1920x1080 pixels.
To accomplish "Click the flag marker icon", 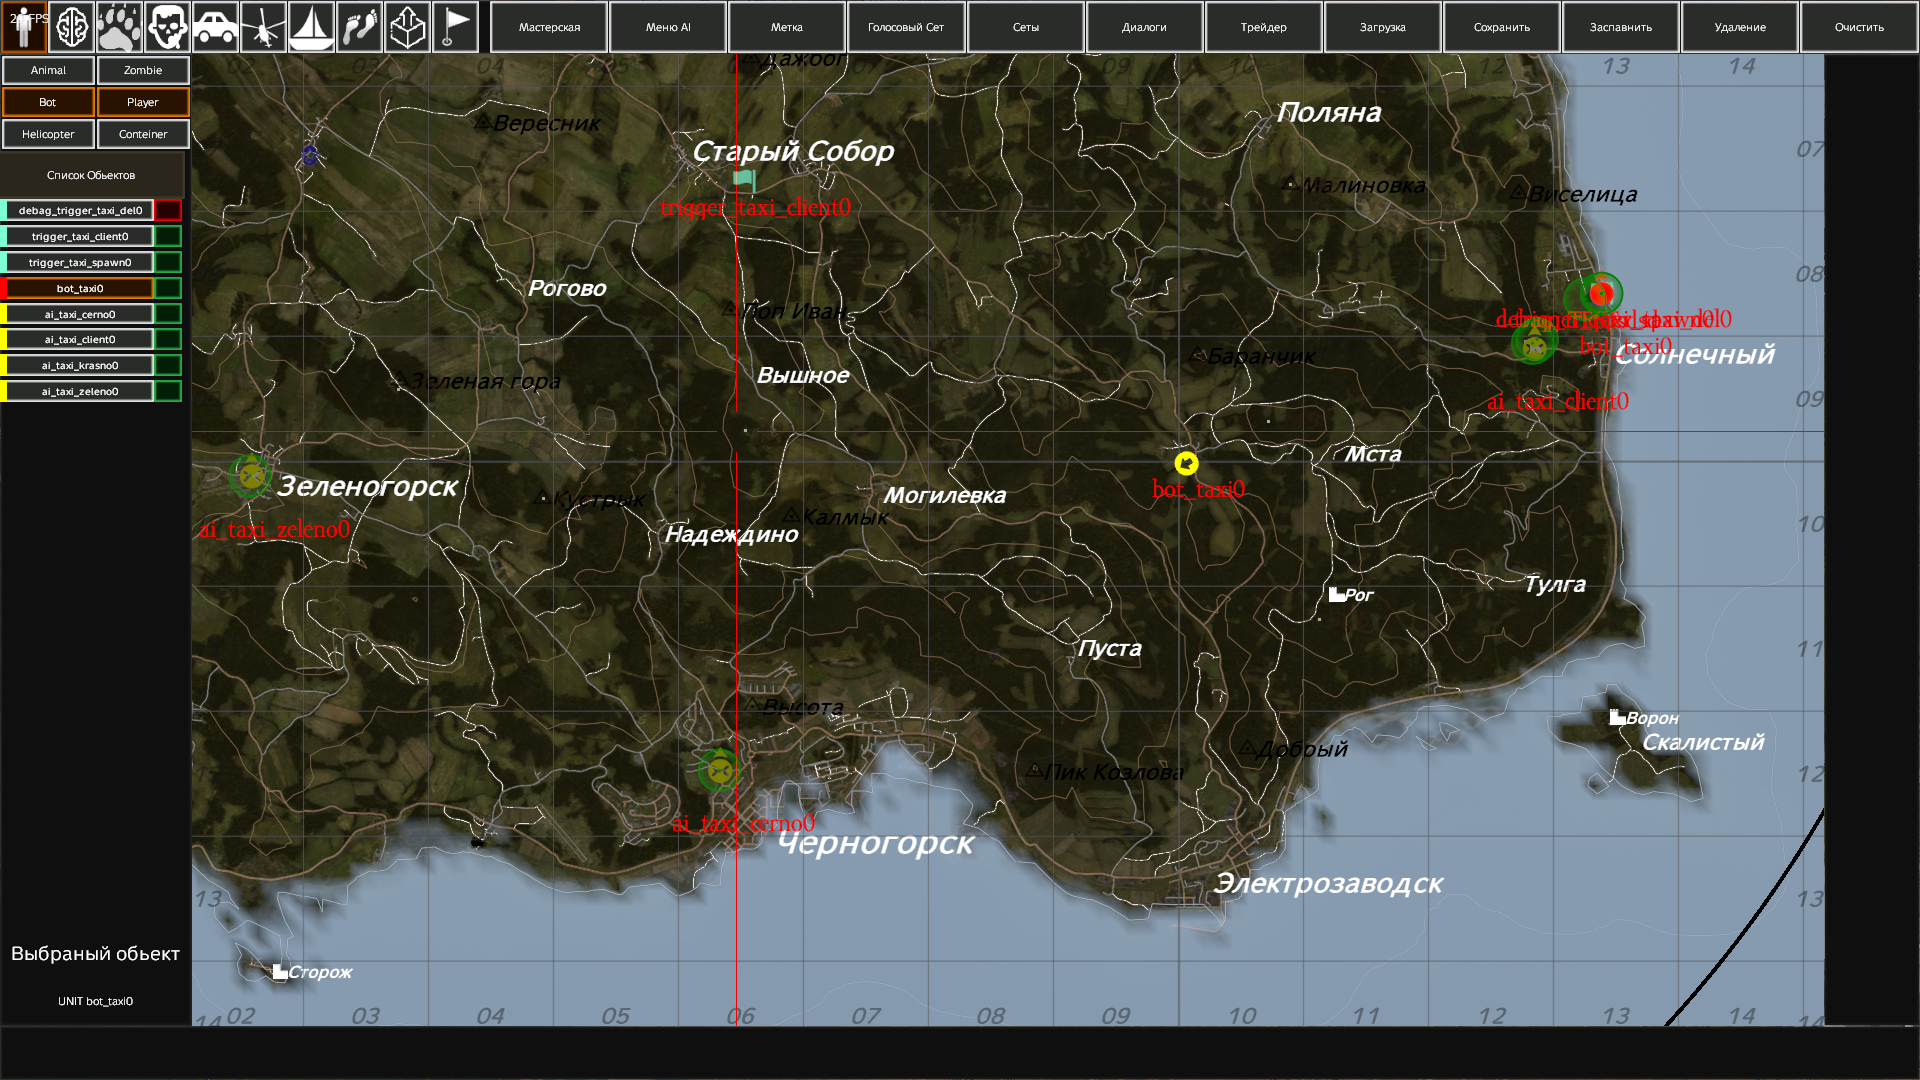I will (x=455, y=27).
